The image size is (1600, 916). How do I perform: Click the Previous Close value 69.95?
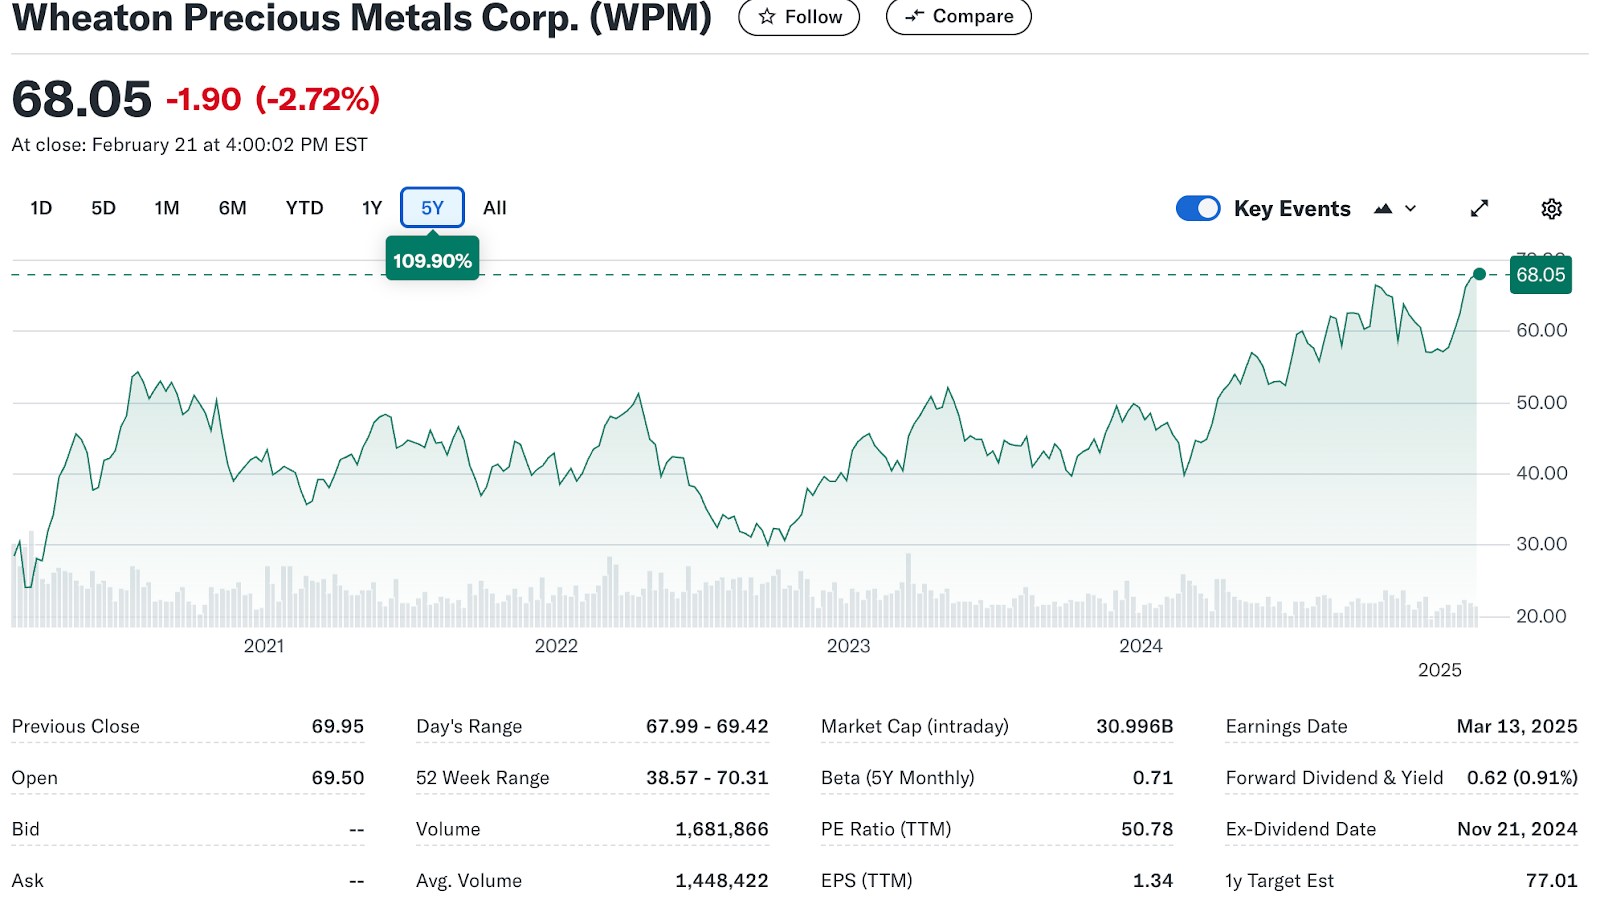[338, 726]
